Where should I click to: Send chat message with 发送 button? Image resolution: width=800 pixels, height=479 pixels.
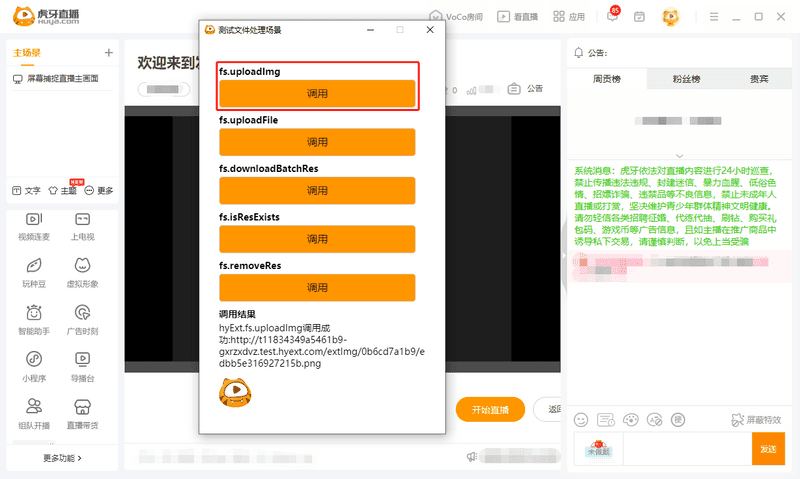(x=768, y=449)
